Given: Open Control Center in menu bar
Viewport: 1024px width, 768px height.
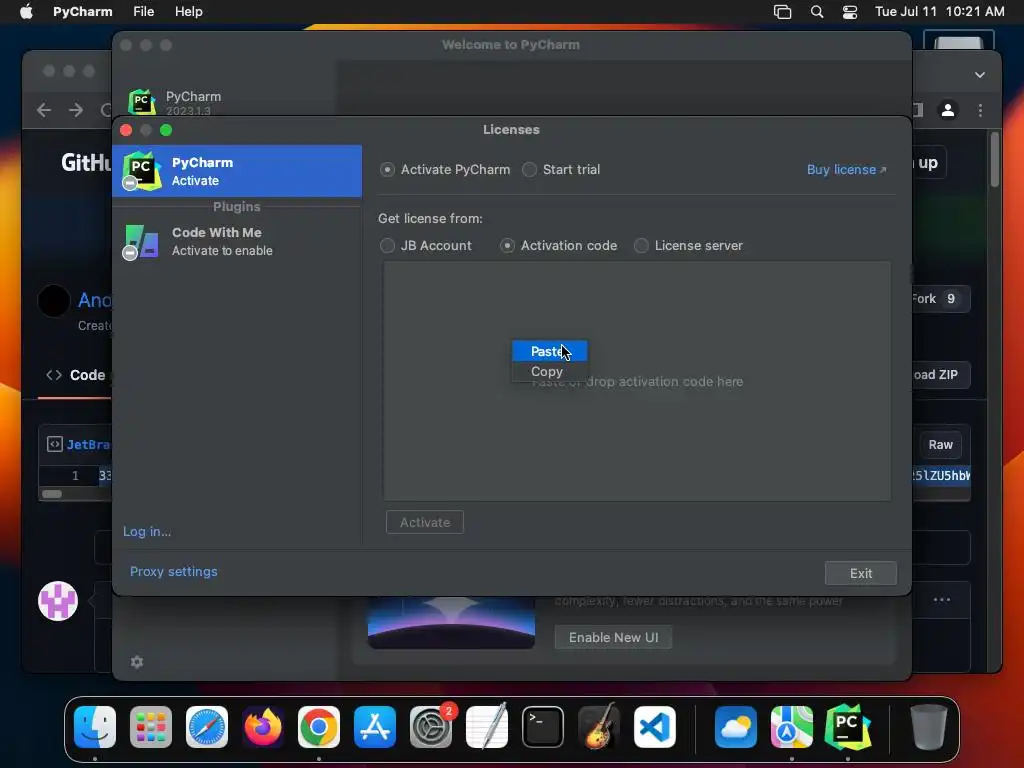Looking at the screenshot, I should 850,12.
